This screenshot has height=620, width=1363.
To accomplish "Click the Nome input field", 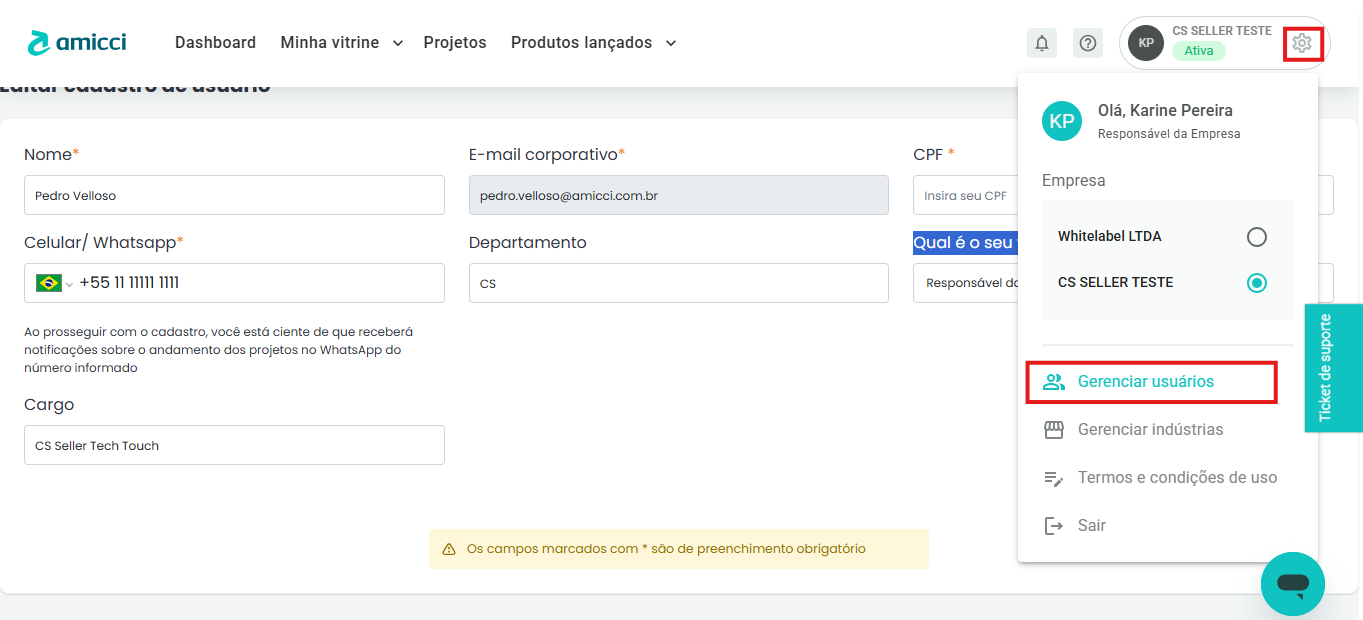I will [x=234, y=195].
